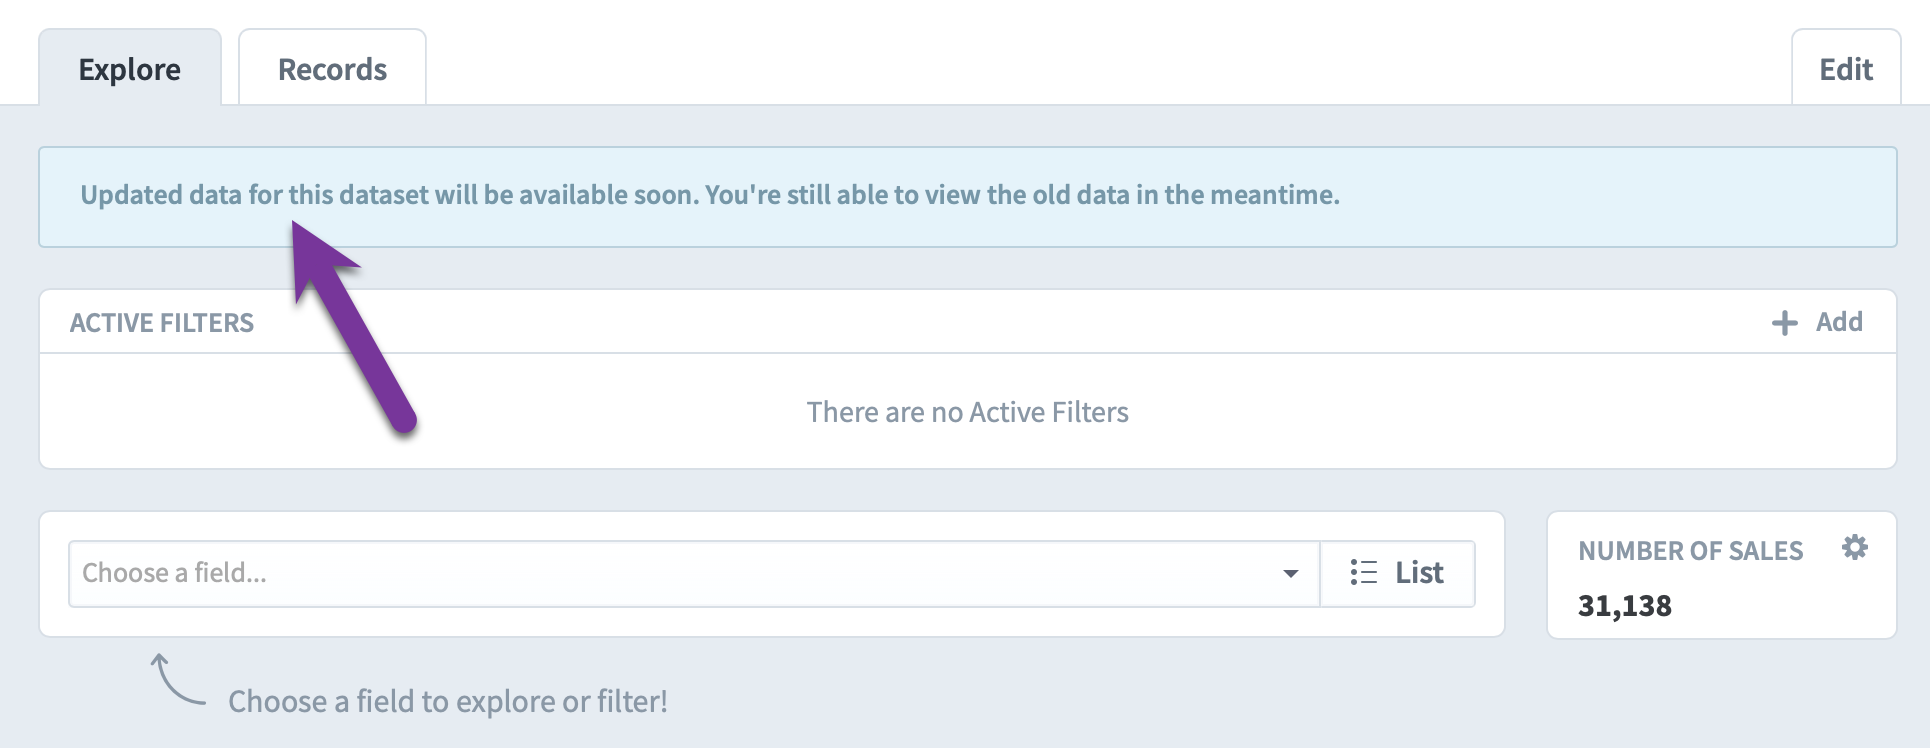Screen dimensions: 1930x748
Task: Open the Number of Sales gear settings
Action: click(x=1855, y=548)
